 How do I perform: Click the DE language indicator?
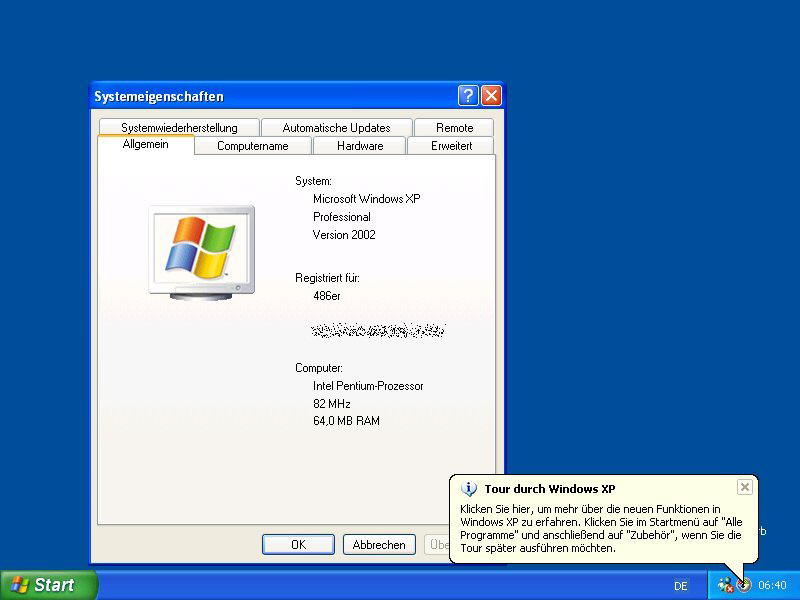[681, 586]
